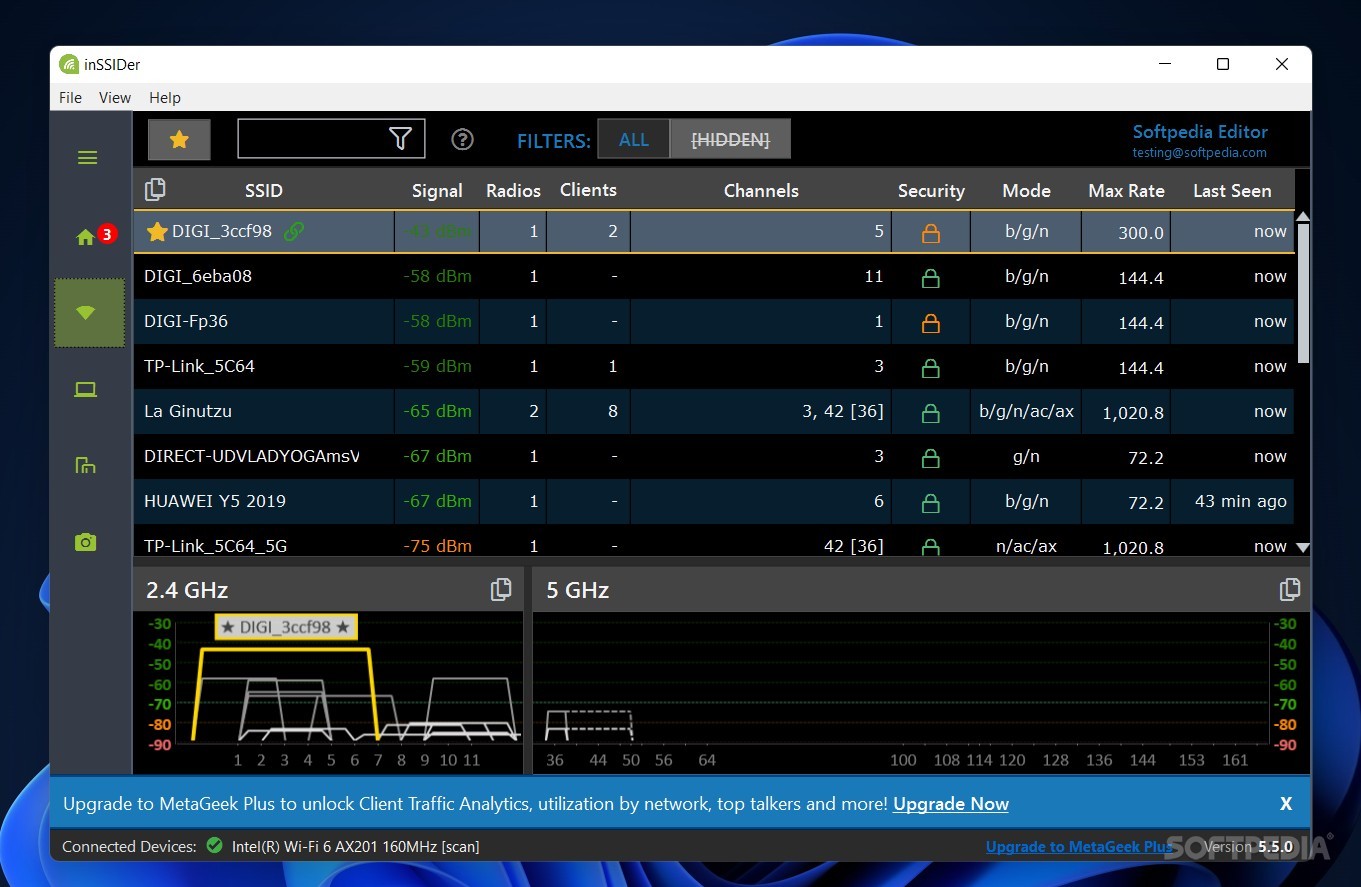
Task: Sort by the Max Rate column header
Action: pyautogui.click(x=1126, y=190)
